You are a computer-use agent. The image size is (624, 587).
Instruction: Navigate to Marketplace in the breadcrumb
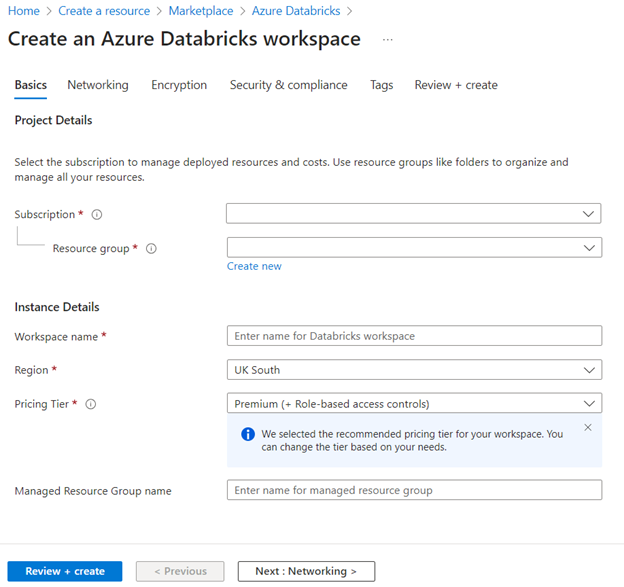(x=200, y=11)
